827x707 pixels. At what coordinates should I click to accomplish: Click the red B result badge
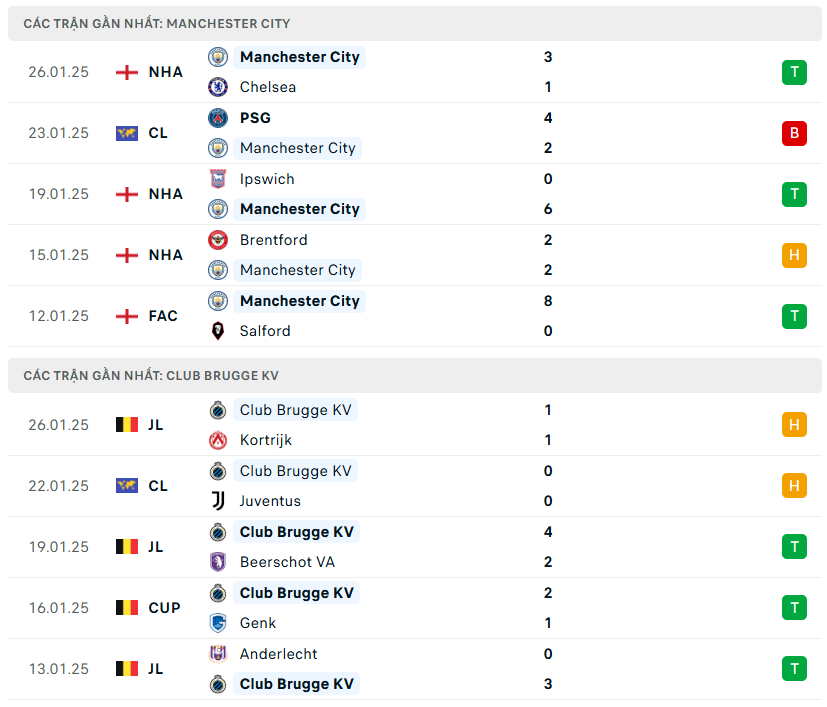tap(794, 133)
